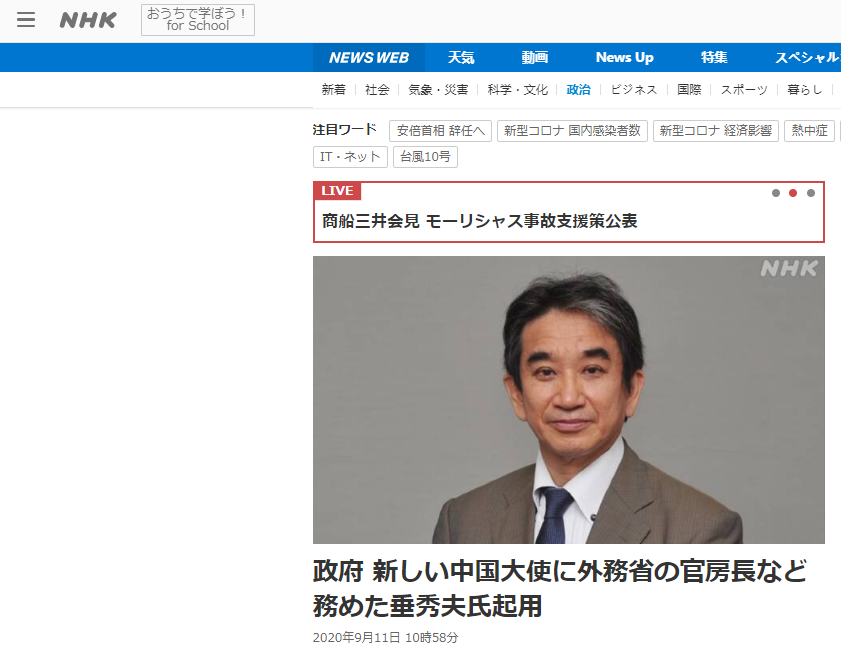Open the おうちで学ぼう for School banner

pyautogui.click(x=197, y=20)
